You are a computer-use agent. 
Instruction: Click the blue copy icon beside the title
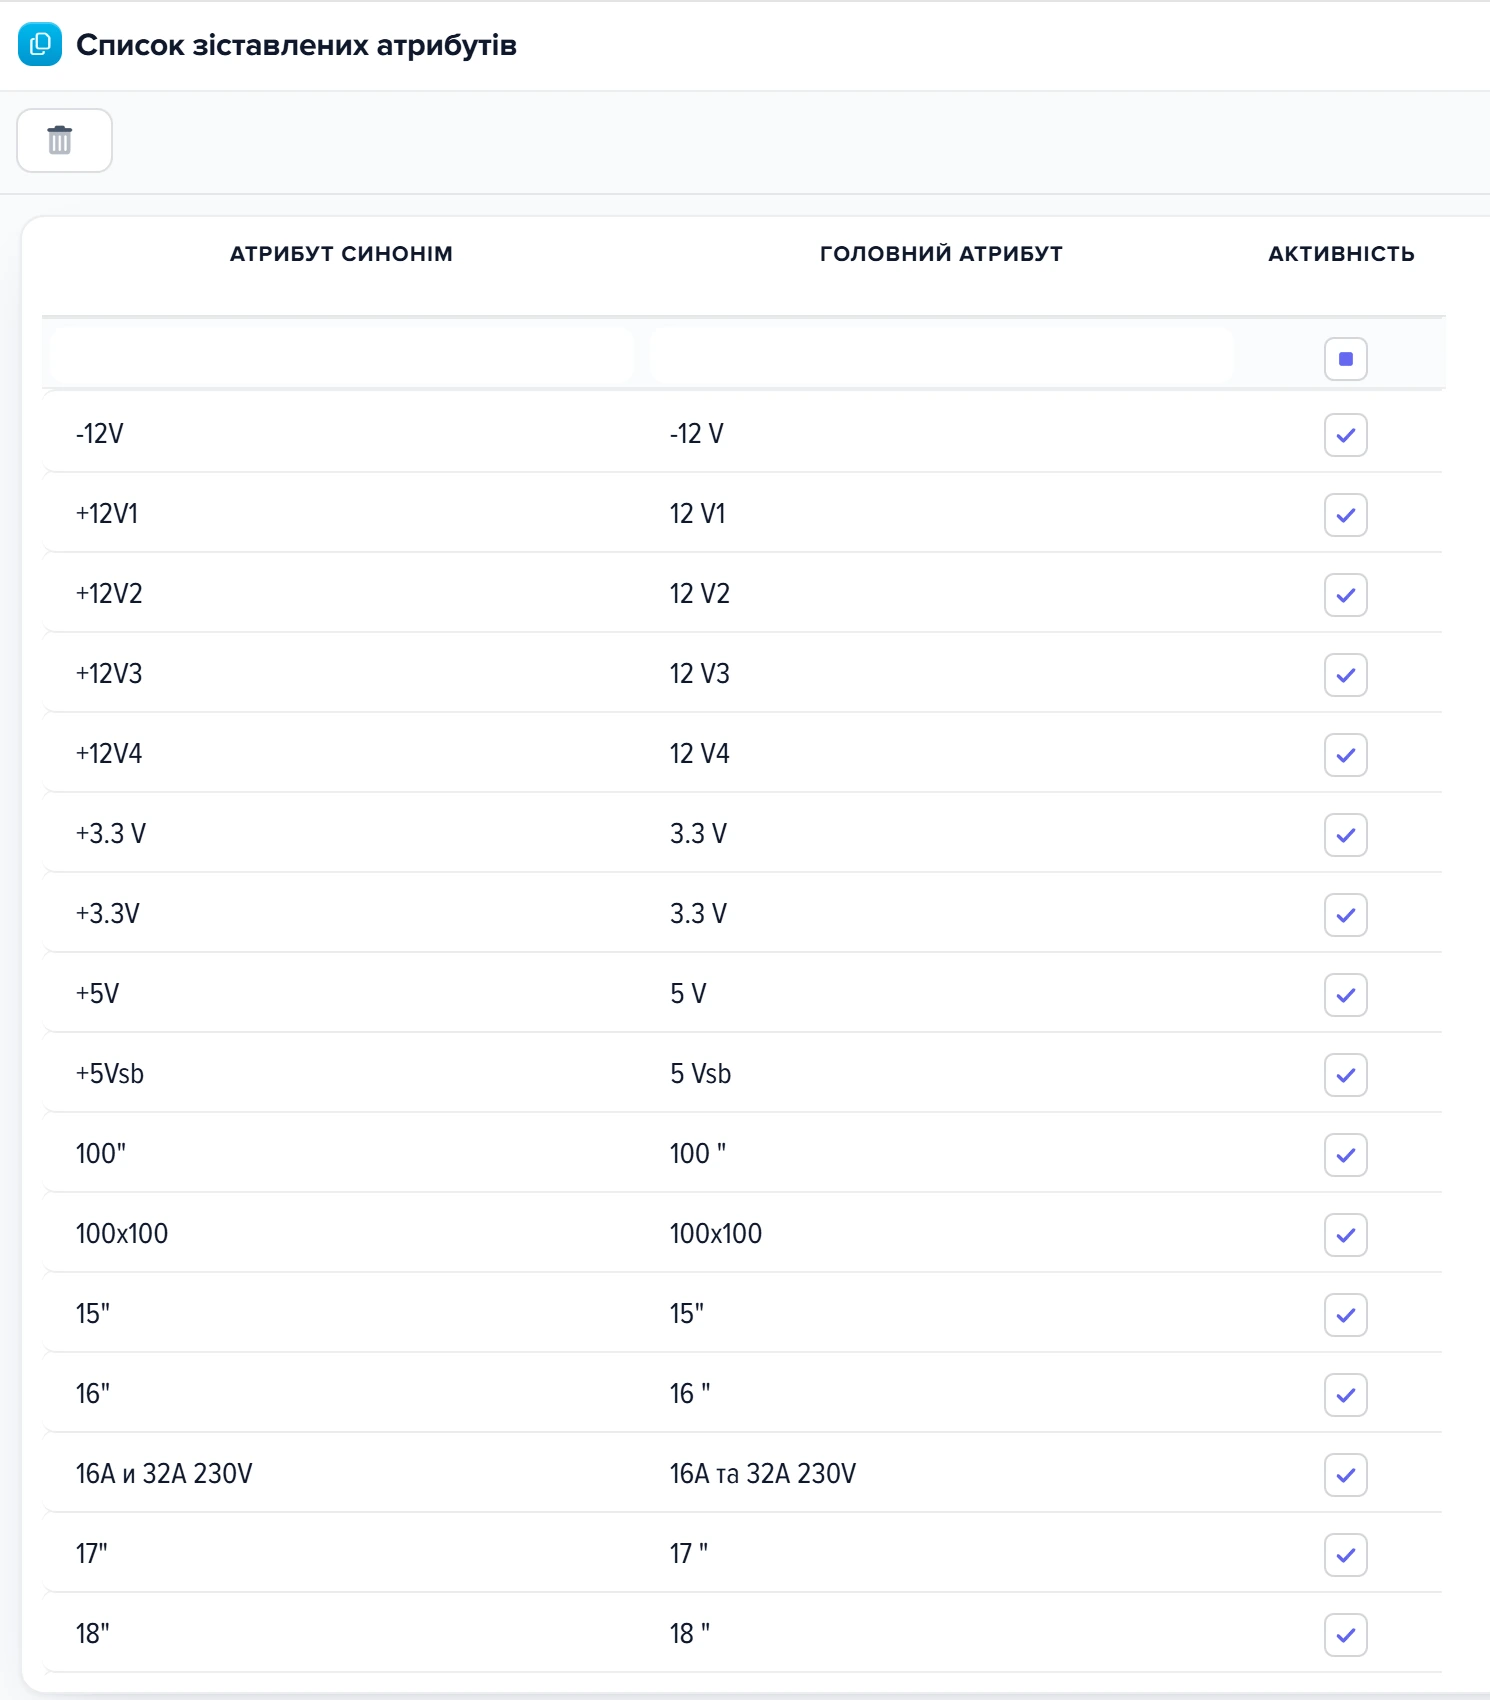click(40, 44)
